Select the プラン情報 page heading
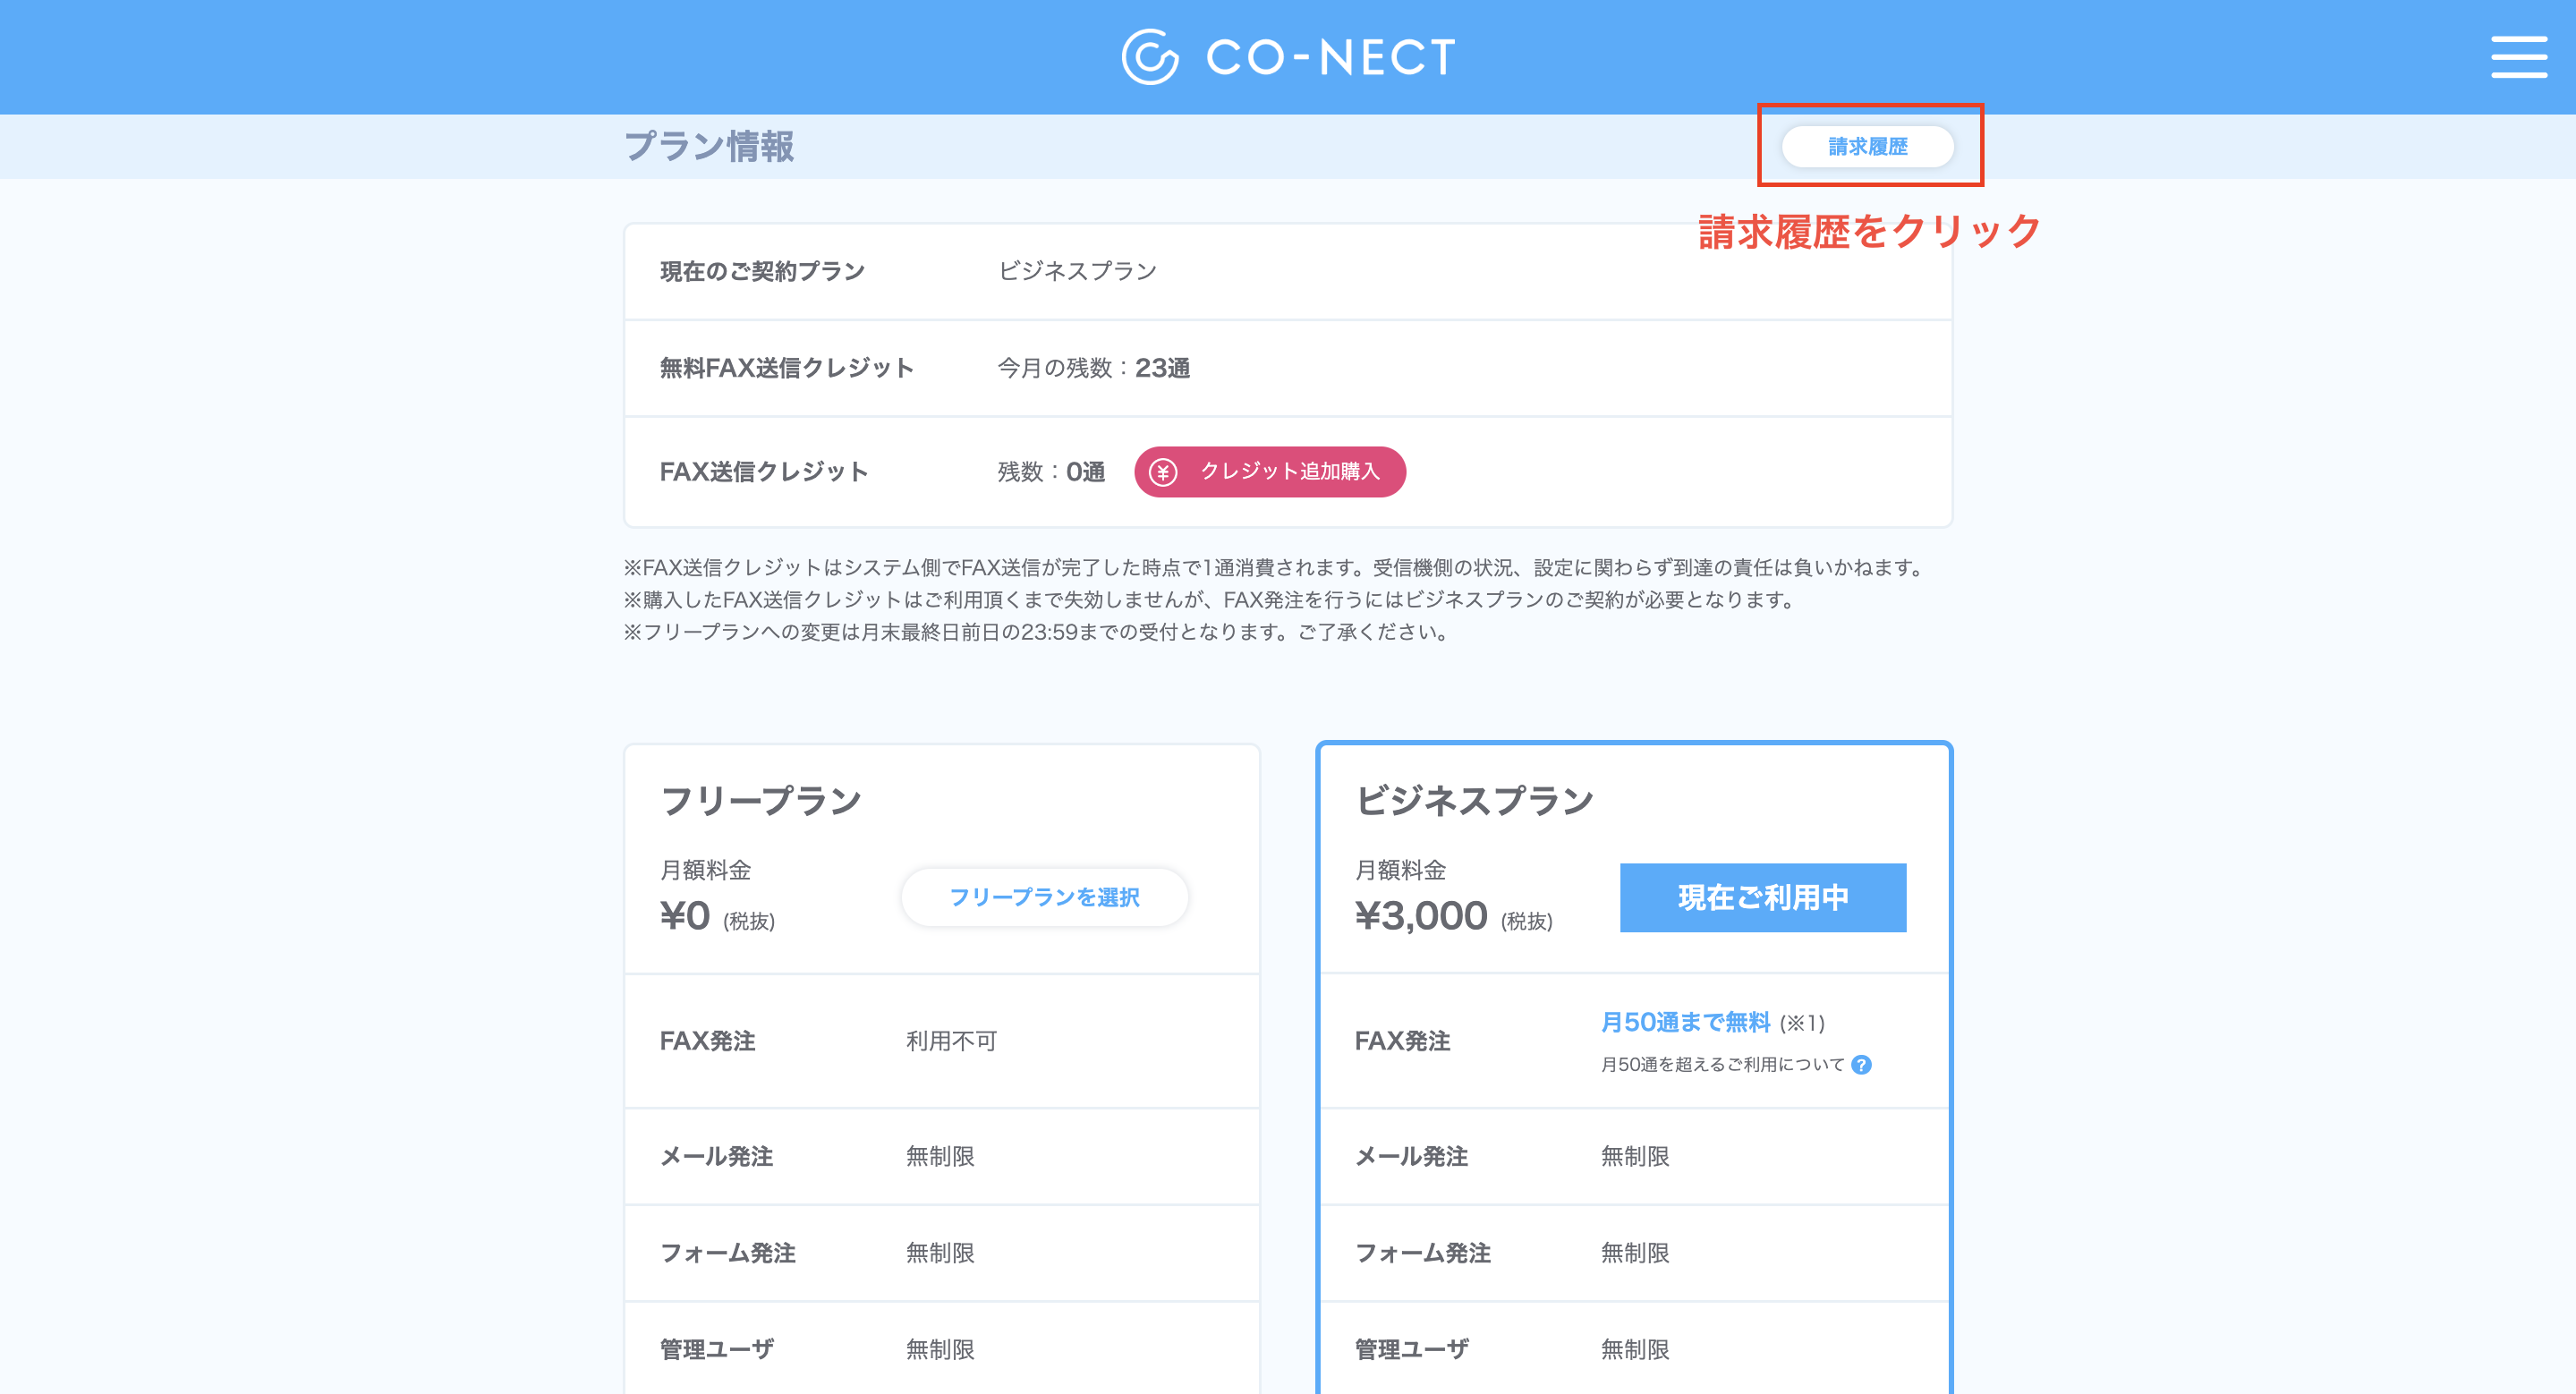Screen dimensions: 2576x1394 pyautogui.click(x=709, y=147)
